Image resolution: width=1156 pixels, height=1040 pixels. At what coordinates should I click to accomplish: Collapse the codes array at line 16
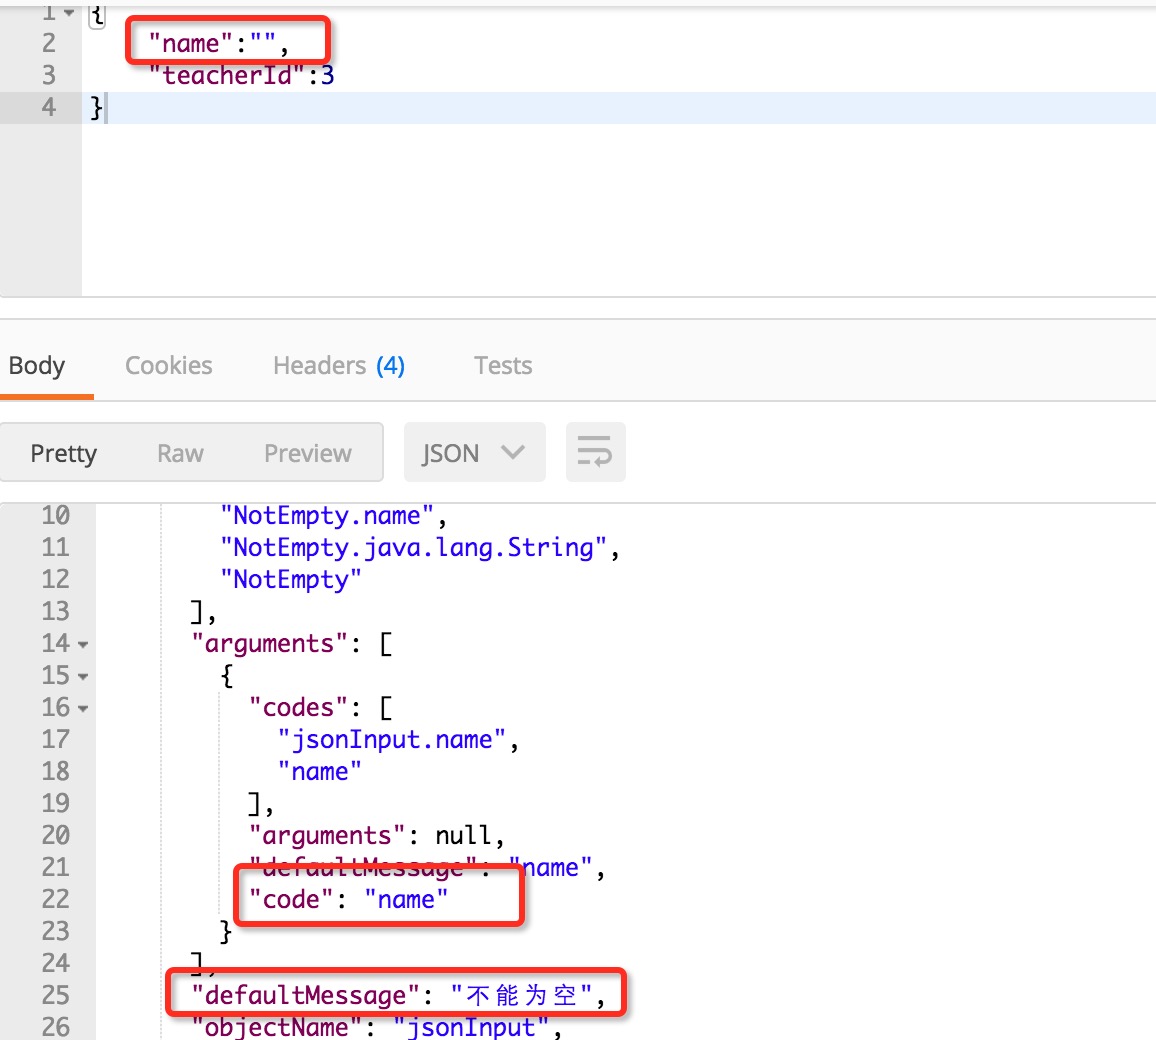click(83, 709)
